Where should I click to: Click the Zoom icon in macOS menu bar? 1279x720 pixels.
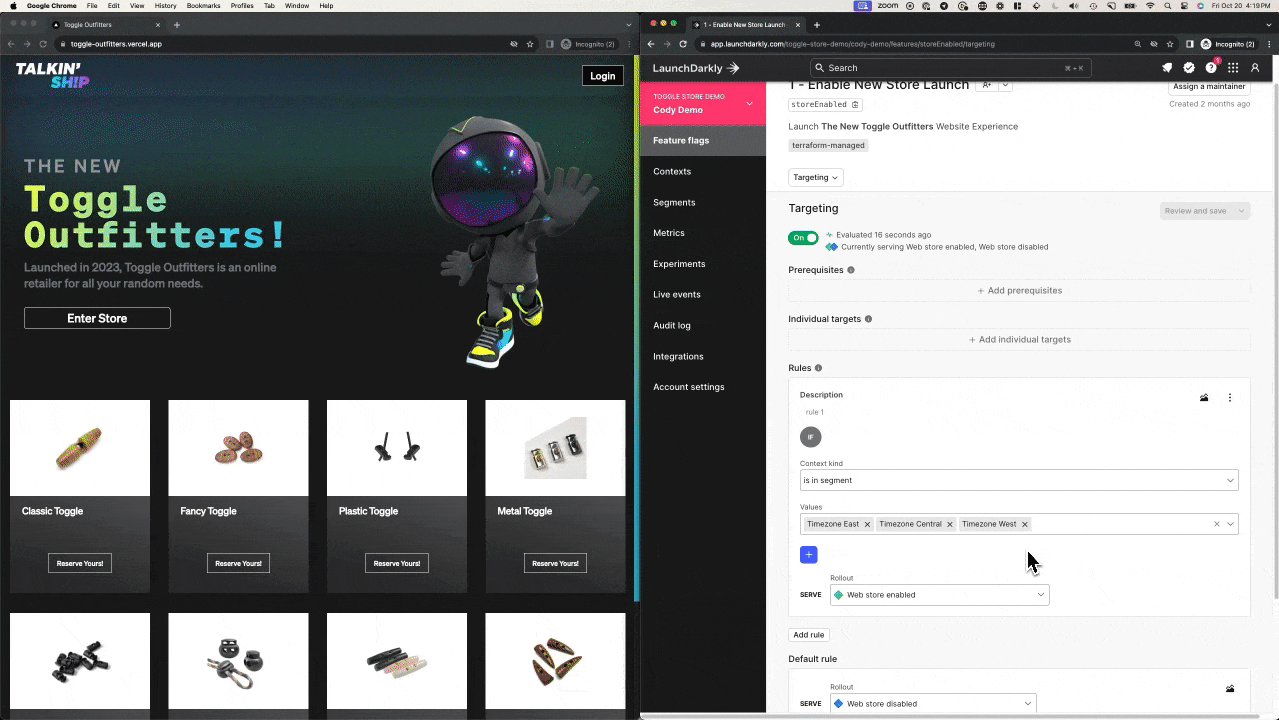[888, 6]
